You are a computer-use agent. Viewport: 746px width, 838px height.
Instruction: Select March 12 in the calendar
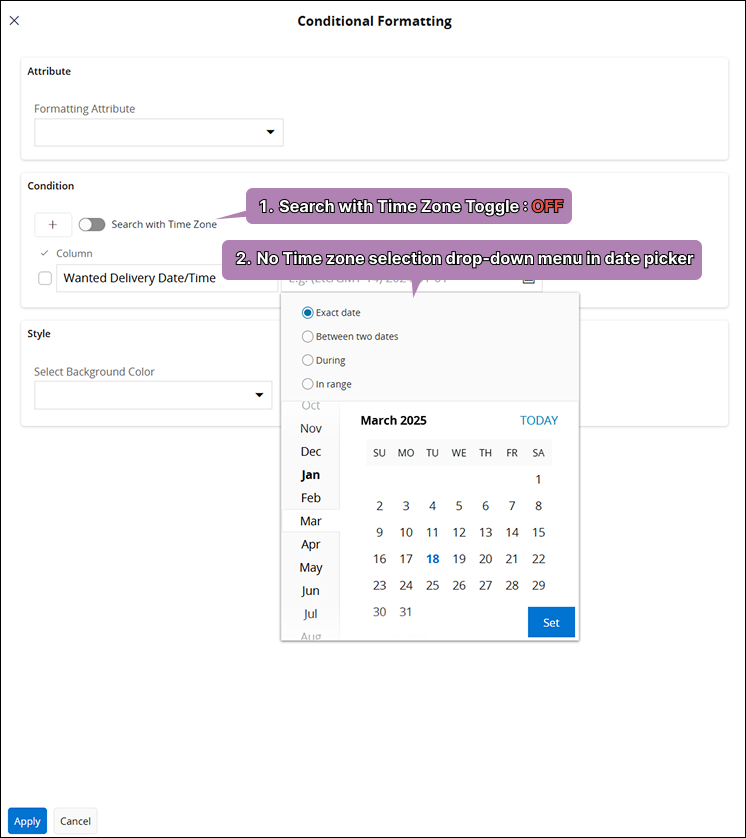(459, 532)
